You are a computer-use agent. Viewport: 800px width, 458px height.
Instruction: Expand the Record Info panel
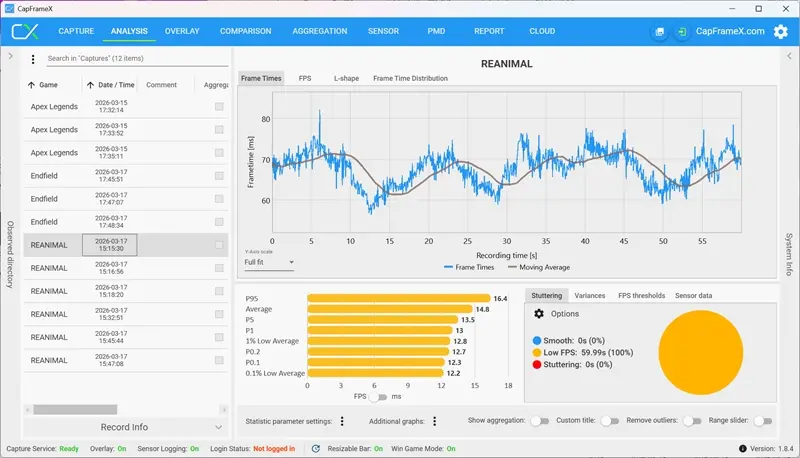point(125,427)
